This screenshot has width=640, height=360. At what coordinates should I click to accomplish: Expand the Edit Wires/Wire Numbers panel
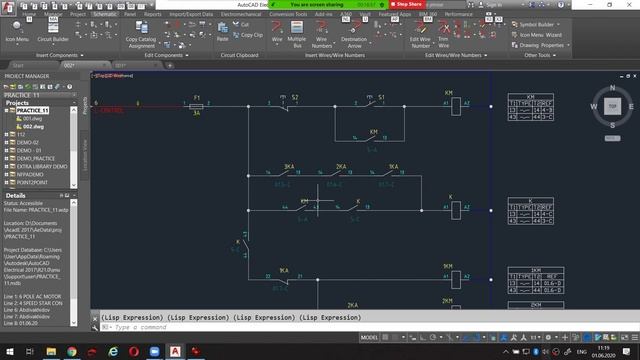pos(456,55)
